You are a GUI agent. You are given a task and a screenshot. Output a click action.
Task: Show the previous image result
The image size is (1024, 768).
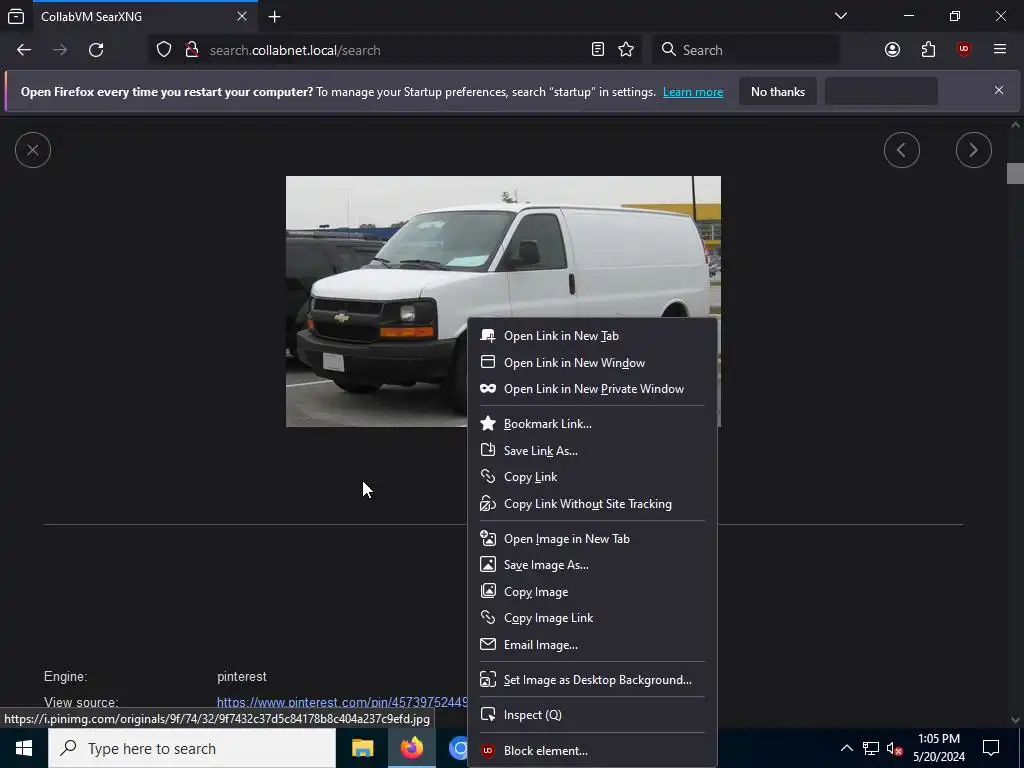pos(902,150)
